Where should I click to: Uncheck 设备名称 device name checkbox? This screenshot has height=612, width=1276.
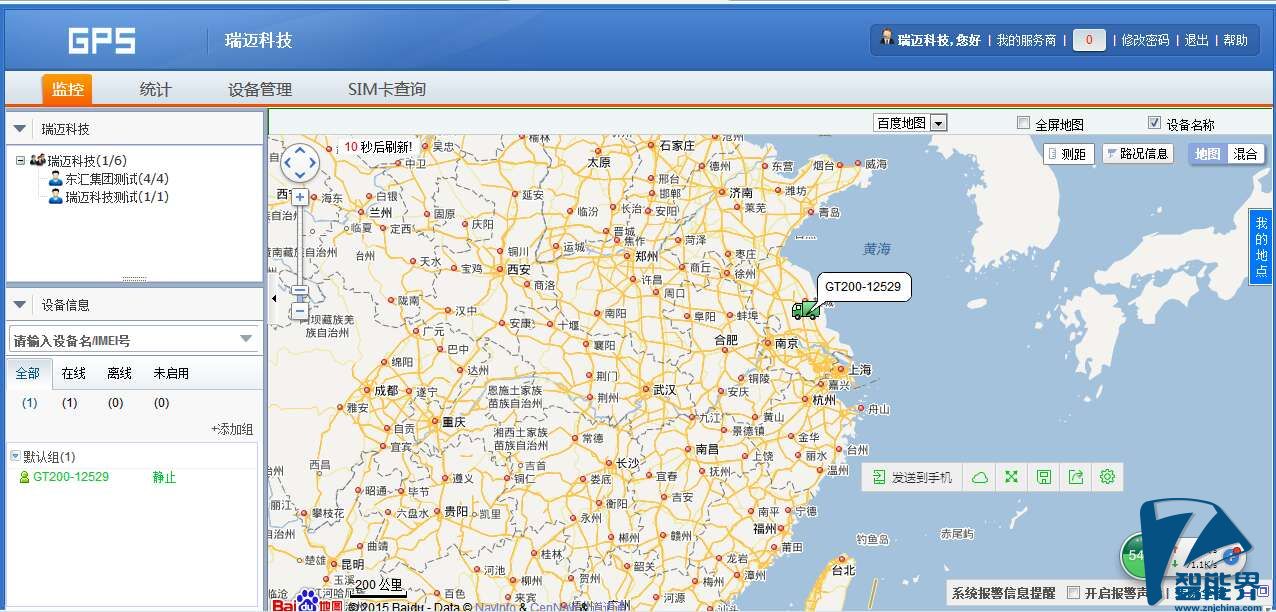coord(1155,123)
